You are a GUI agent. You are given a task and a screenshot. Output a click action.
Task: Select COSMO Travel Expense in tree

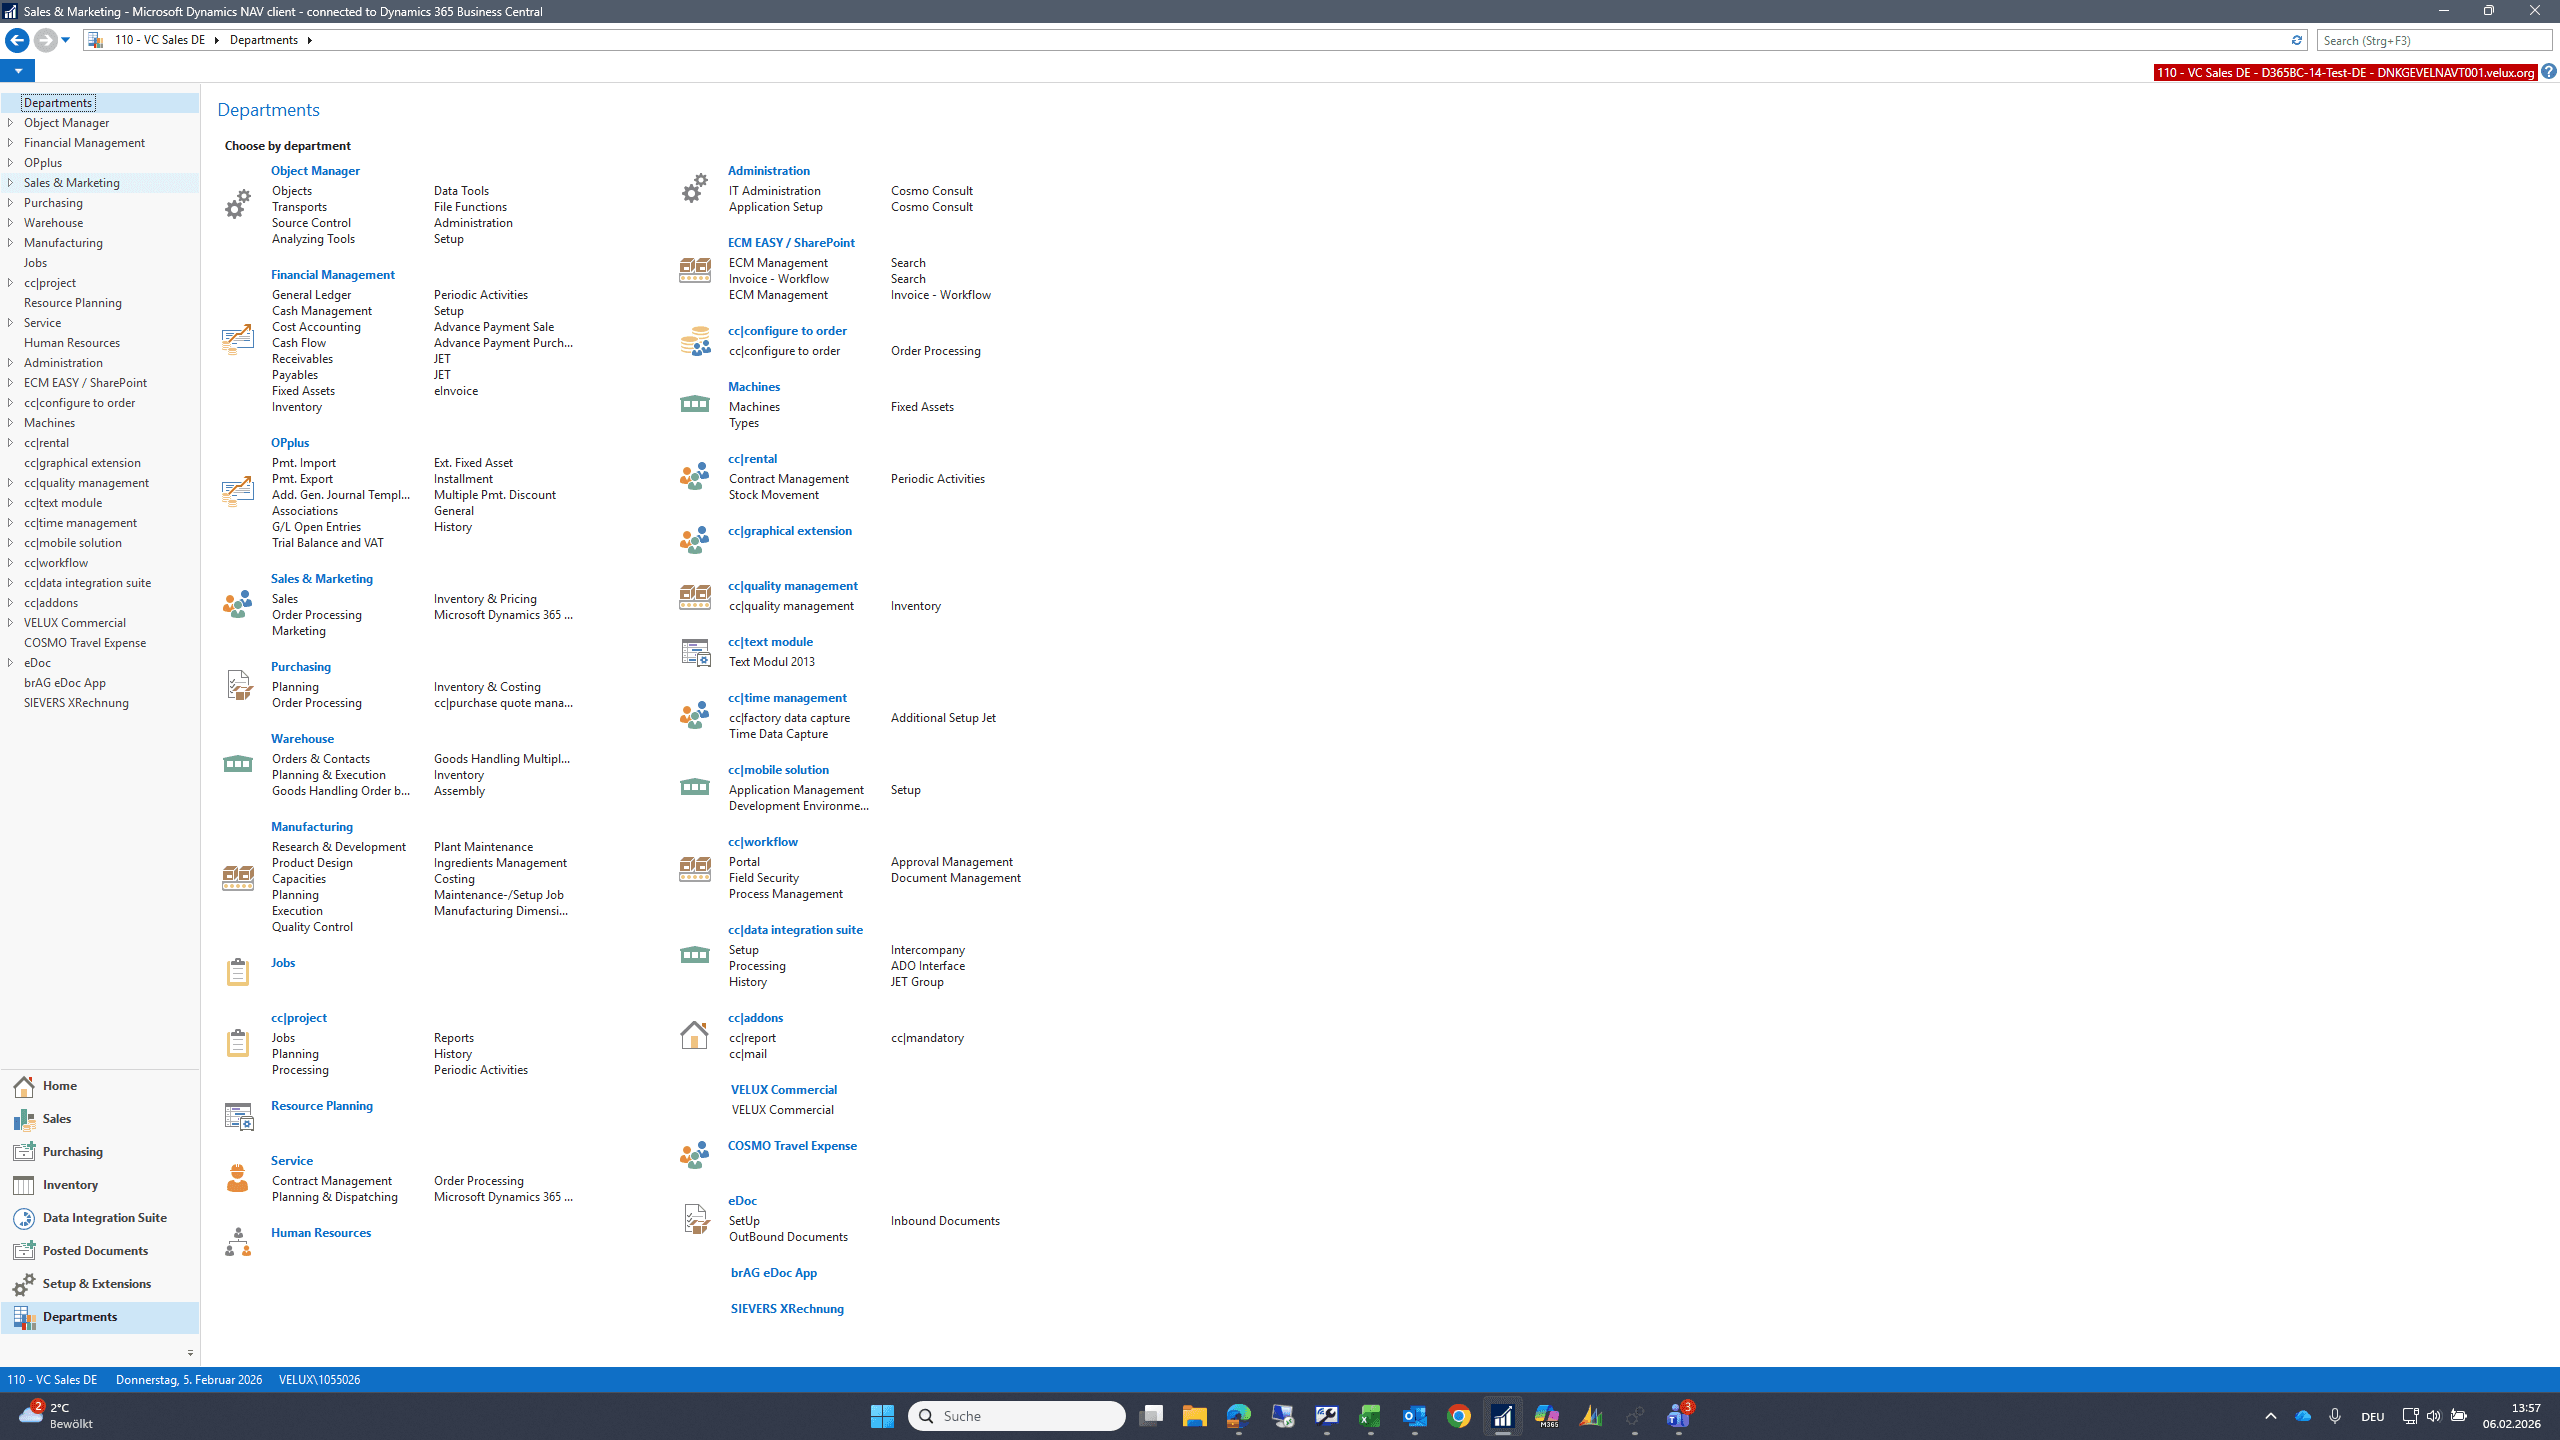(85, 643)
